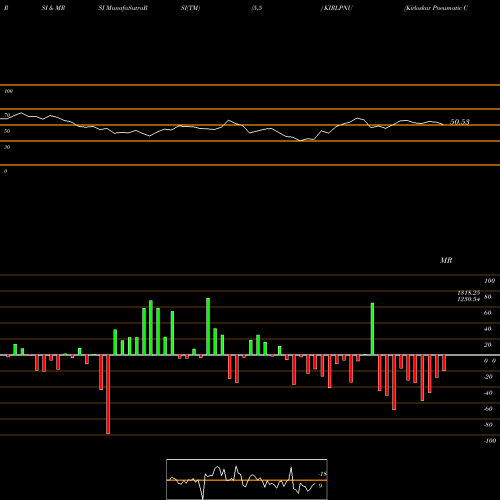Click the "(5,5" parameter text
Viewport: 500px width, 500px height.
(257, 8)
